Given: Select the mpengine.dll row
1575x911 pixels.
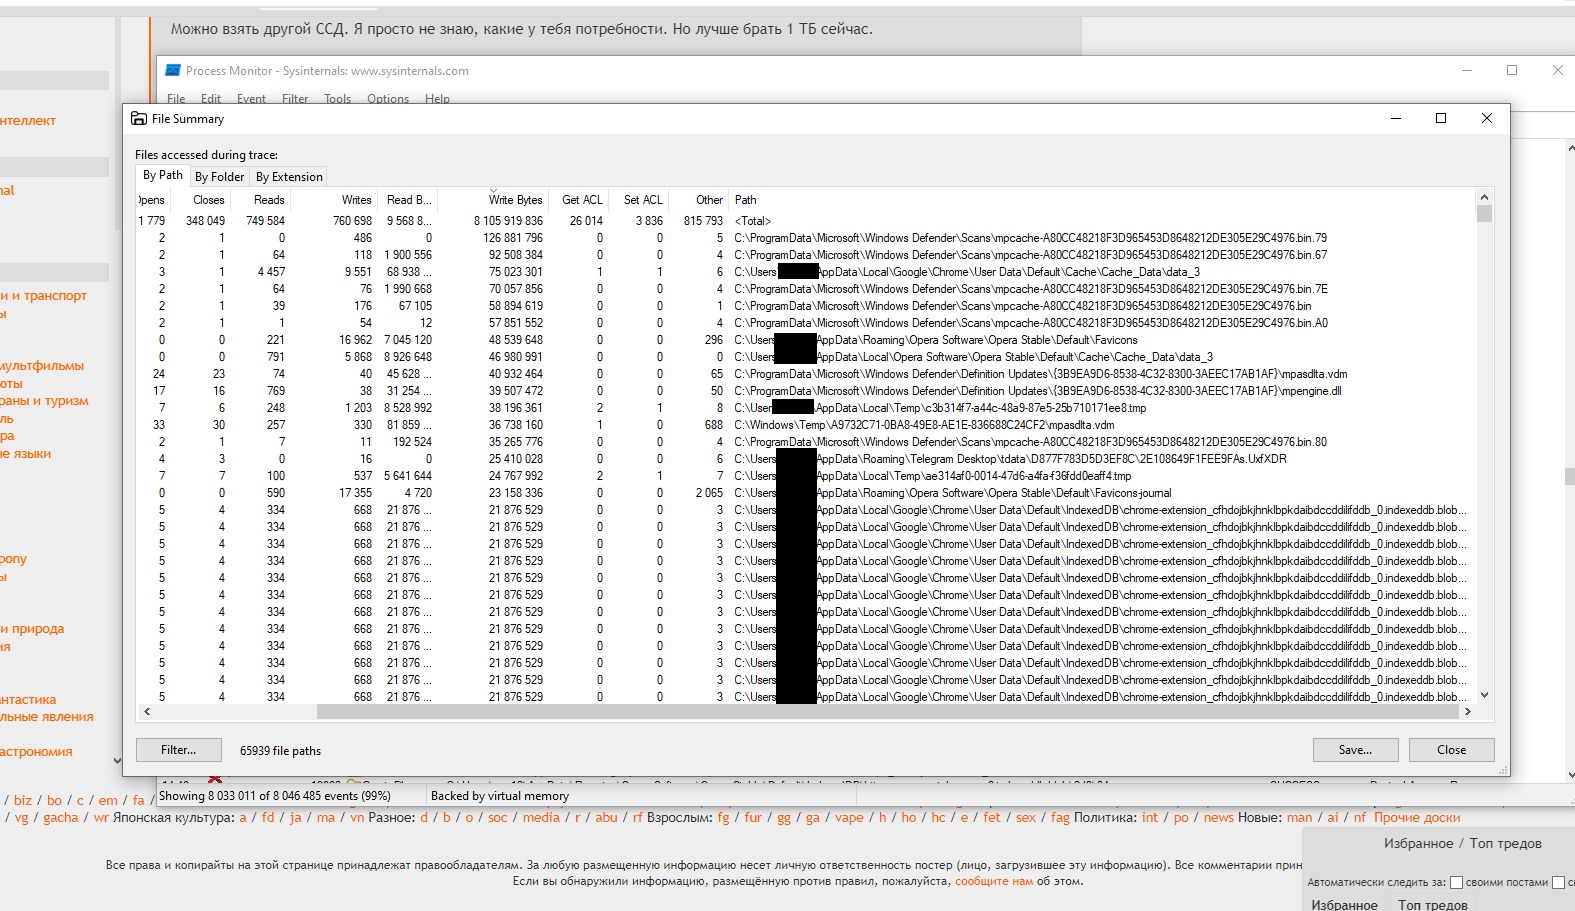Looking at the screenshot, I should [806, 391].
